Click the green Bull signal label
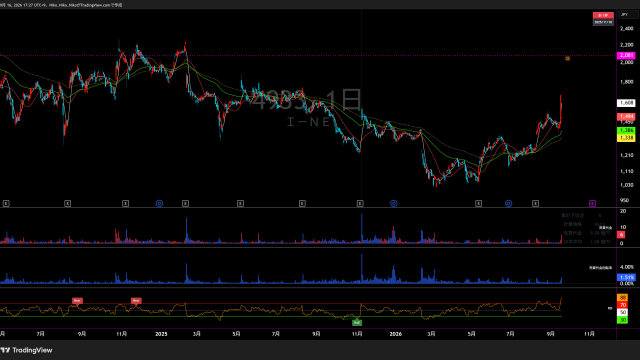 [357, 322]
